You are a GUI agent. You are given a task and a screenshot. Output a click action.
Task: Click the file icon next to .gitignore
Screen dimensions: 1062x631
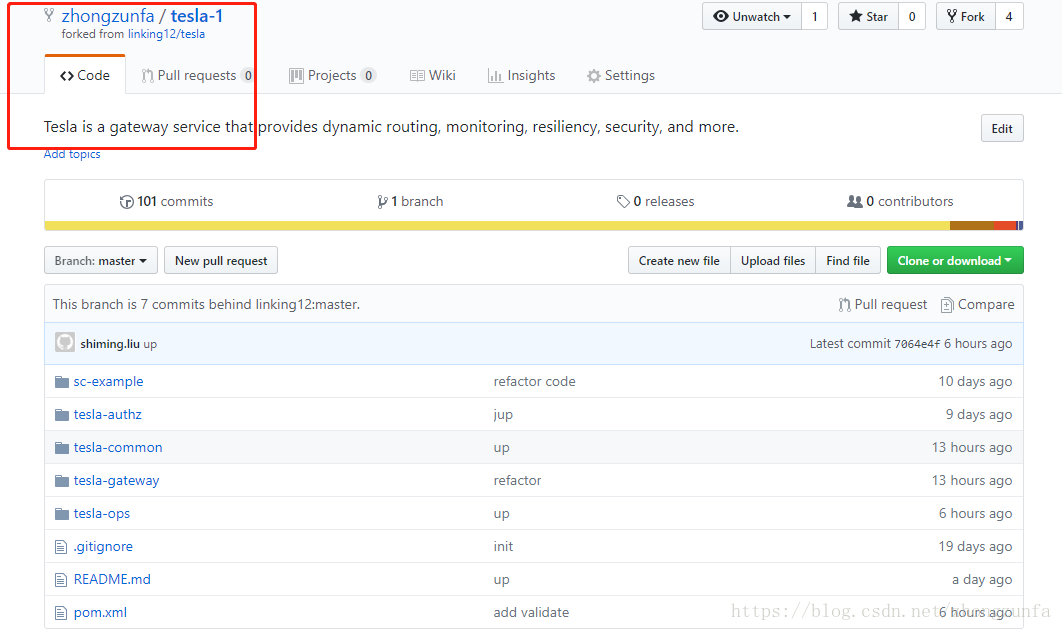click(x=61, y=547)
